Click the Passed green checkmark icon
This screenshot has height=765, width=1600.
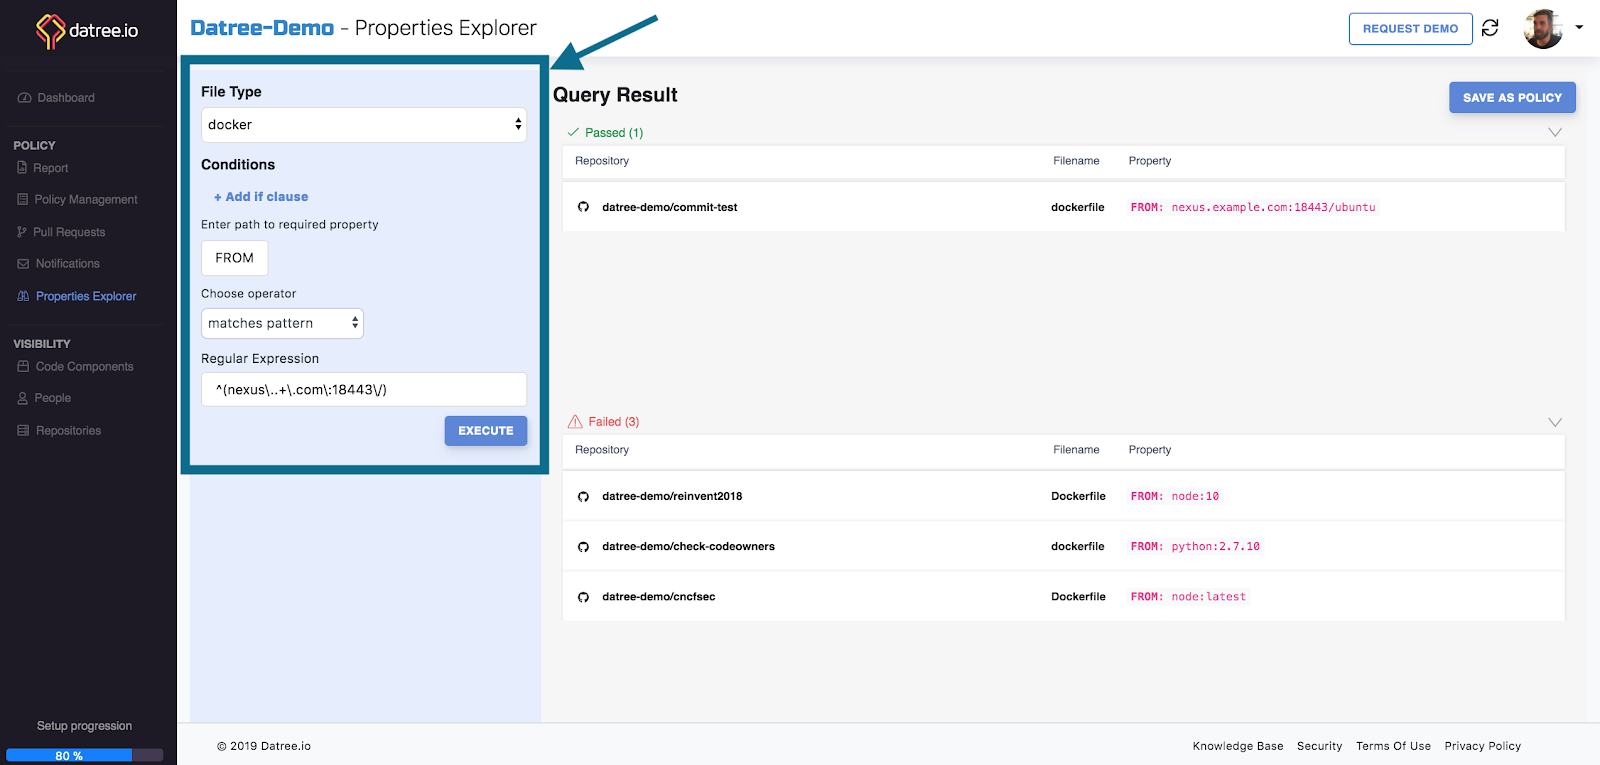(x=573, y=132)
